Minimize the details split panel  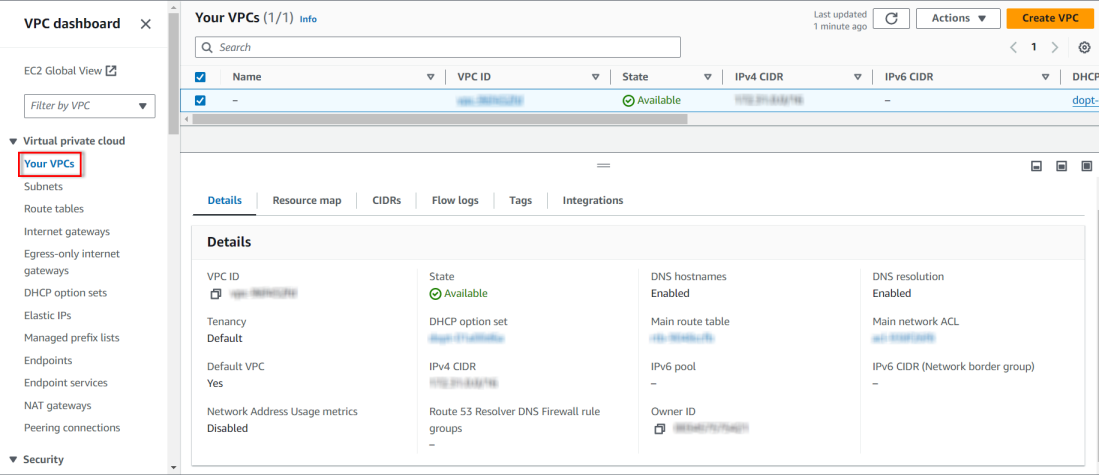pos(1037,166)
